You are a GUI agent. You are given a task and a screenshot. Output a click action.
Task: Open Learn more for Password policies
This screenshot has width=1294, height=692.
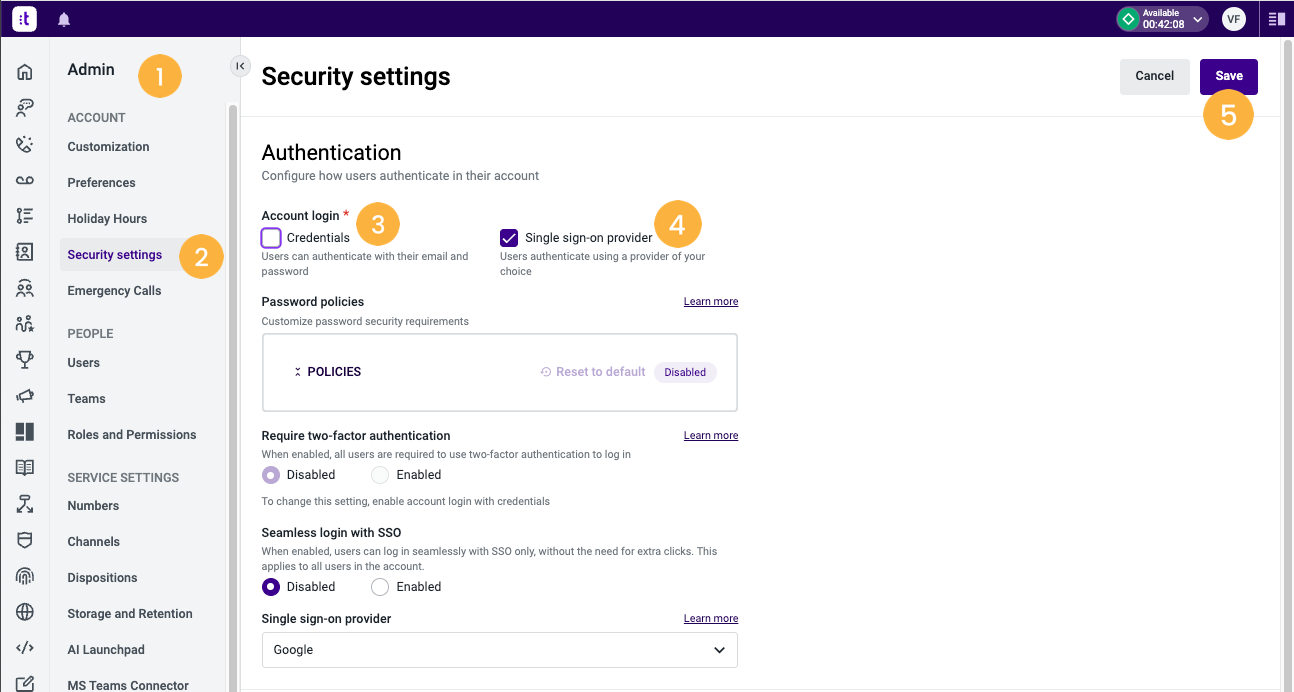tap(711, 302)
